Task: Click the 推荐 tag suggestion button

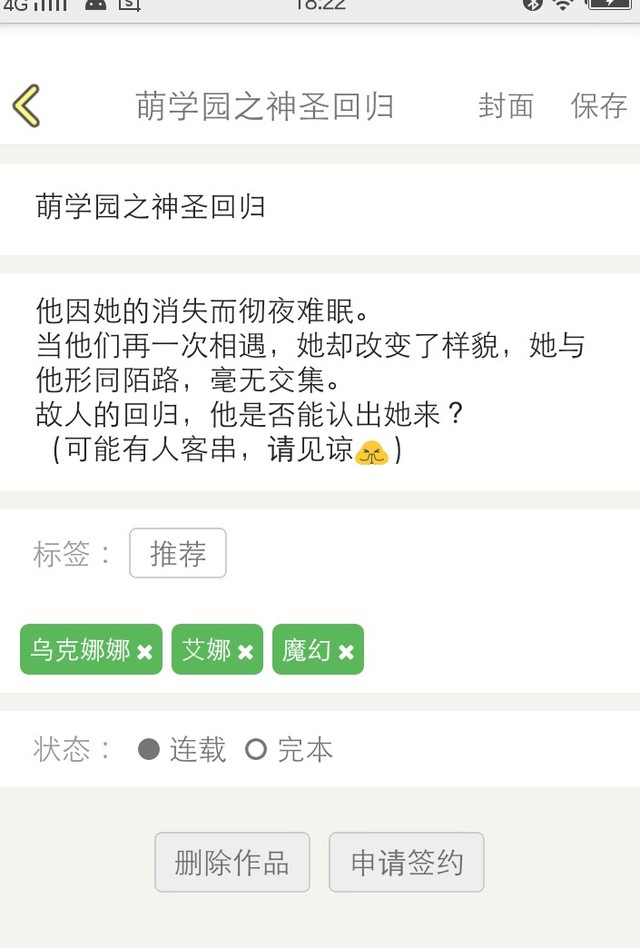Action: tap(178, 553)
